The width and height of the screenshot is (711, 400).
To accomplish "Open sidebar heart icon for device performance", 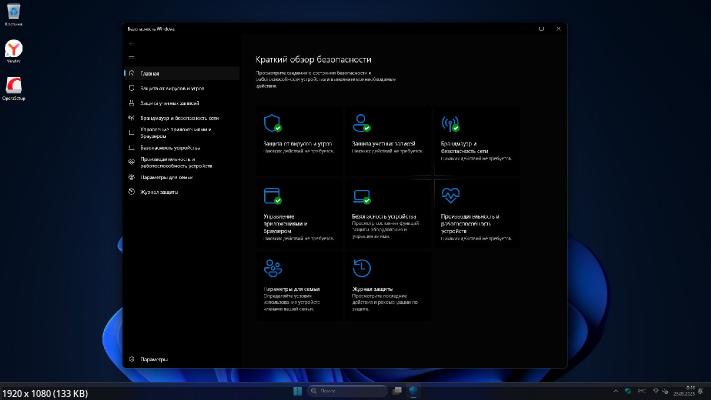I will click(x=131, y=162).
